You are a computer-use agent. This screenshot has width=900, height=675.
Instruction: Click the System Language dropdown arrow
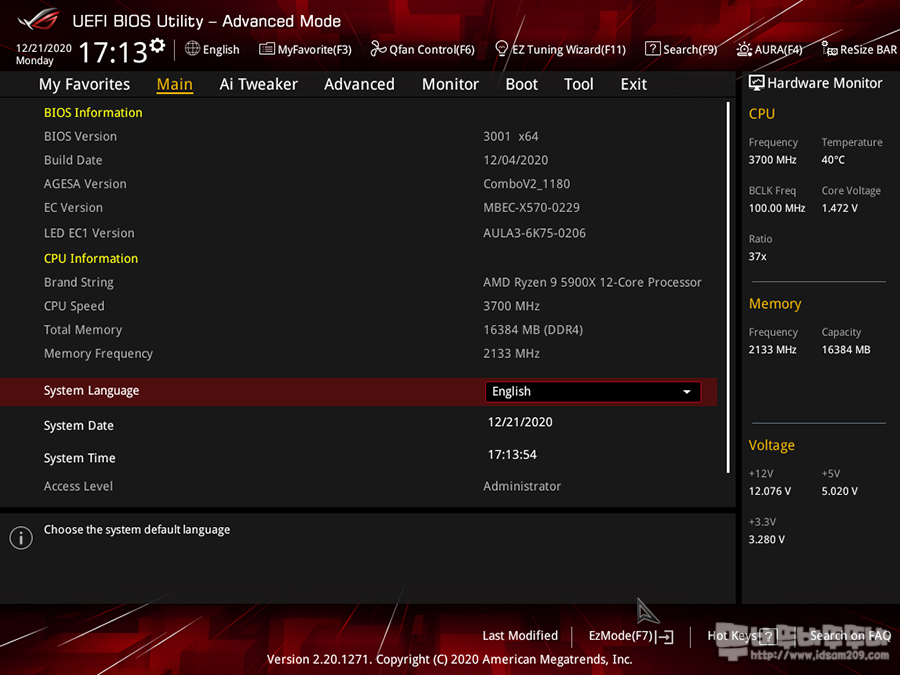(x=686, y=391)
